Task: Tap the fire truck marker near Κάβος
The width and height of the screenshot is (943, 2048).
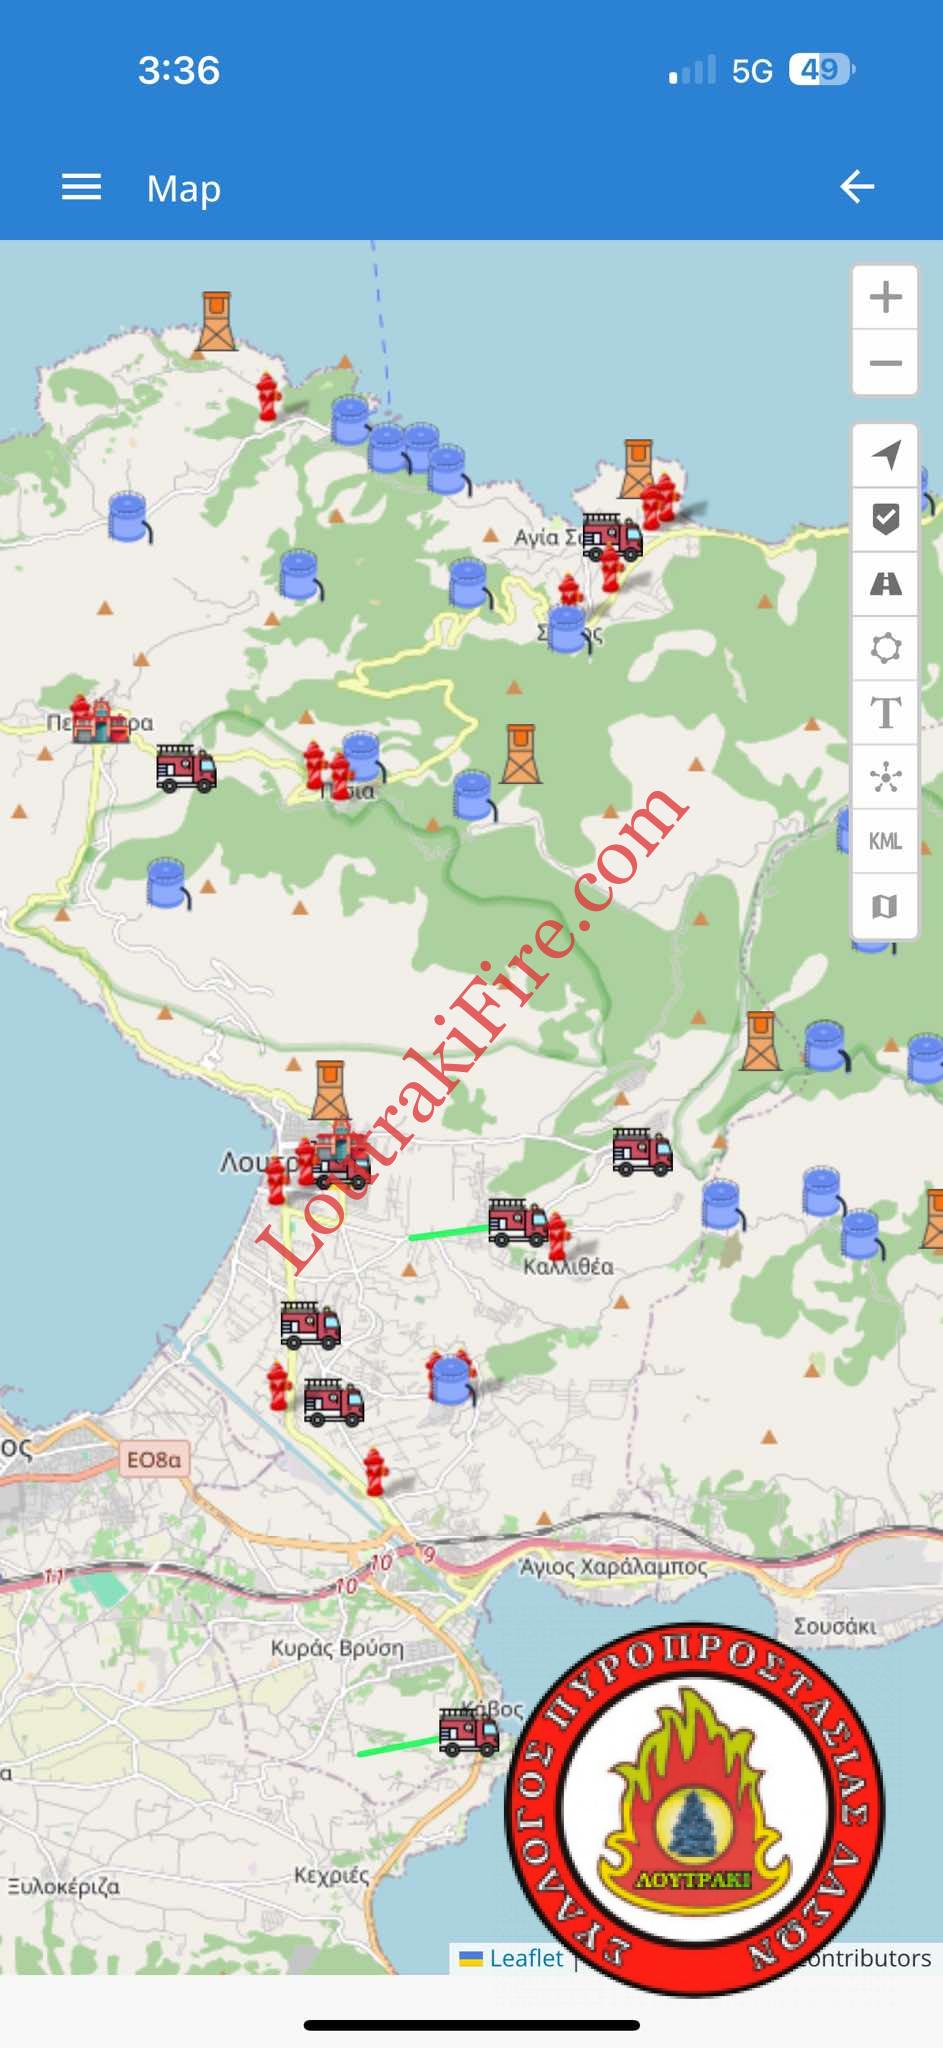Action: pyautogui.click(x=468, y=1731)
